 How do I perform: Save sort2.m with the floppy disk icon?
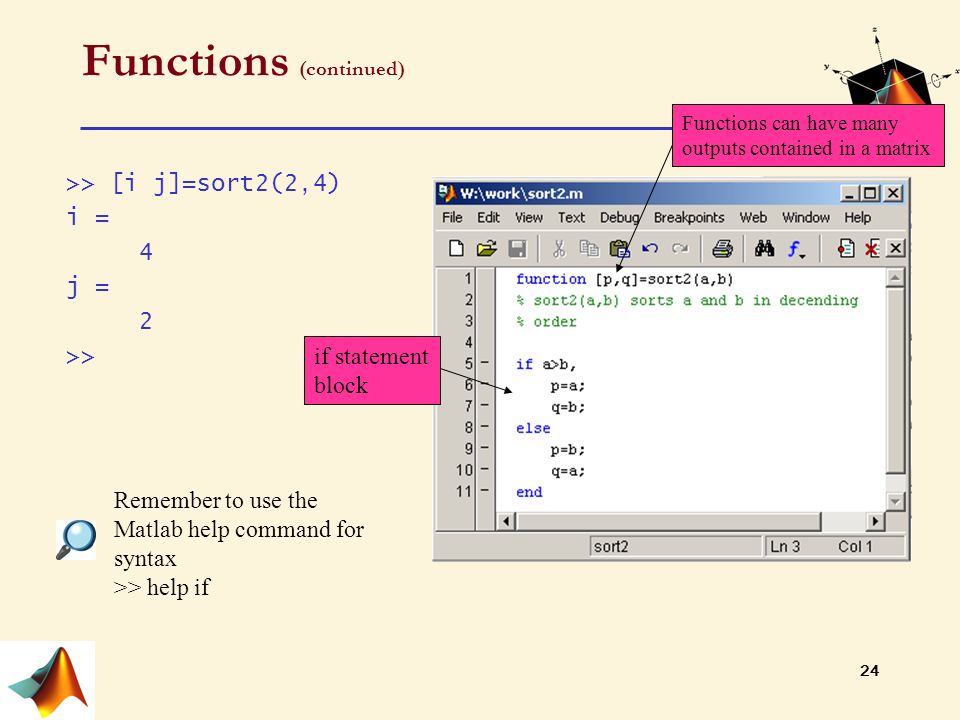tap(517, 249)
